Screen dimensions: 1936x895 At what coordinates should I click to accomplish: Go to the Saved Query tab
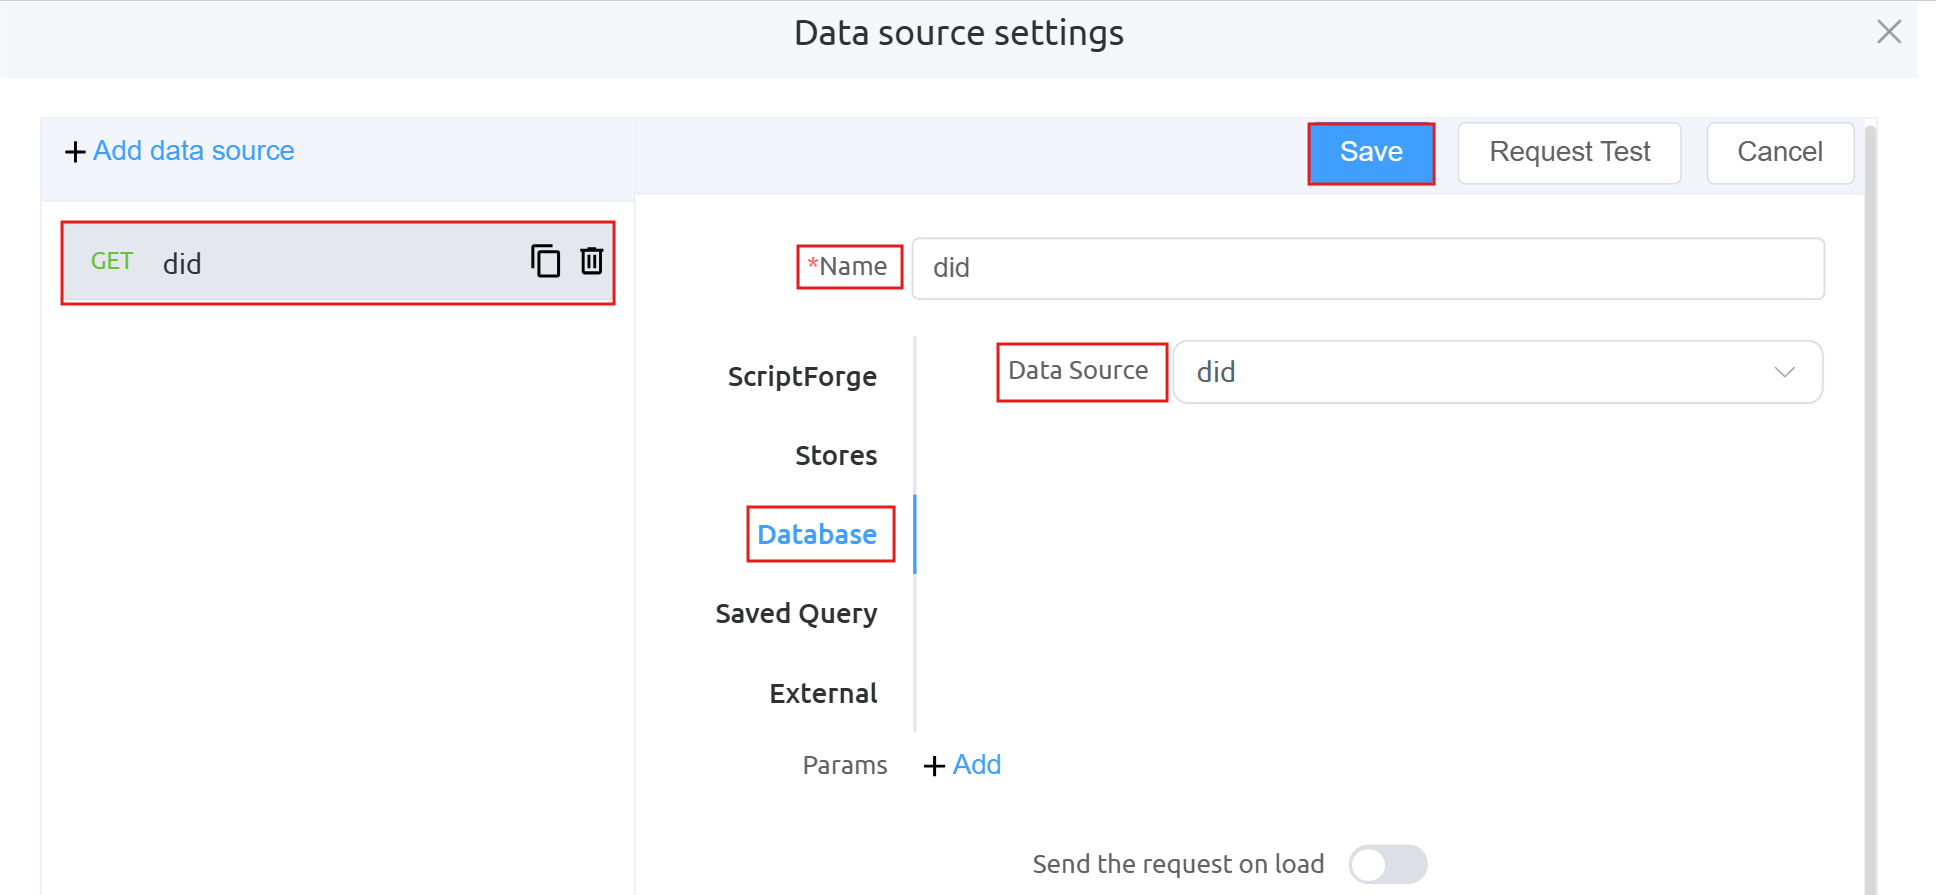(x=796, y=614)
